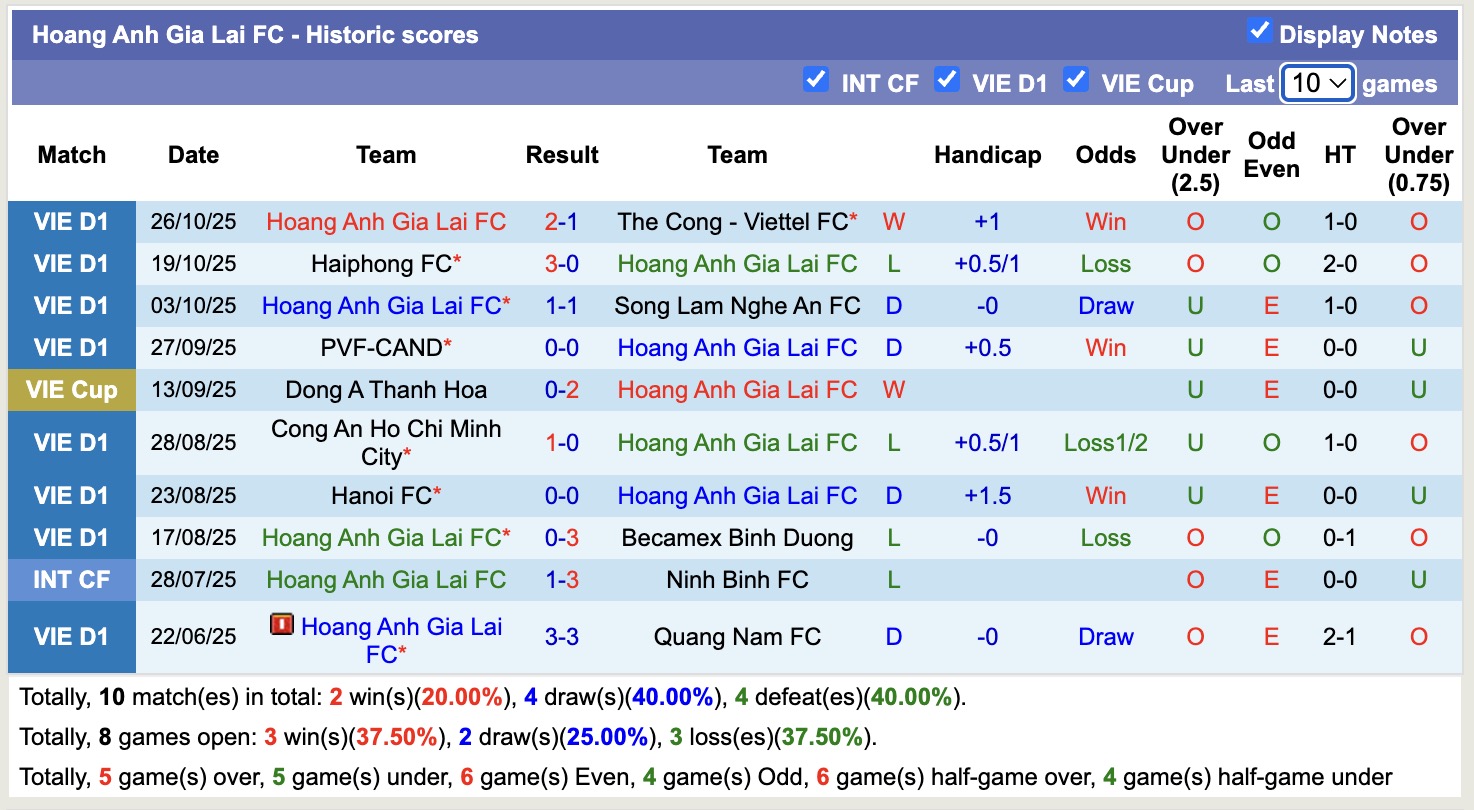Select the Ninh Binh FC team link
This screenshot has height=810, width=1474.
737,579
